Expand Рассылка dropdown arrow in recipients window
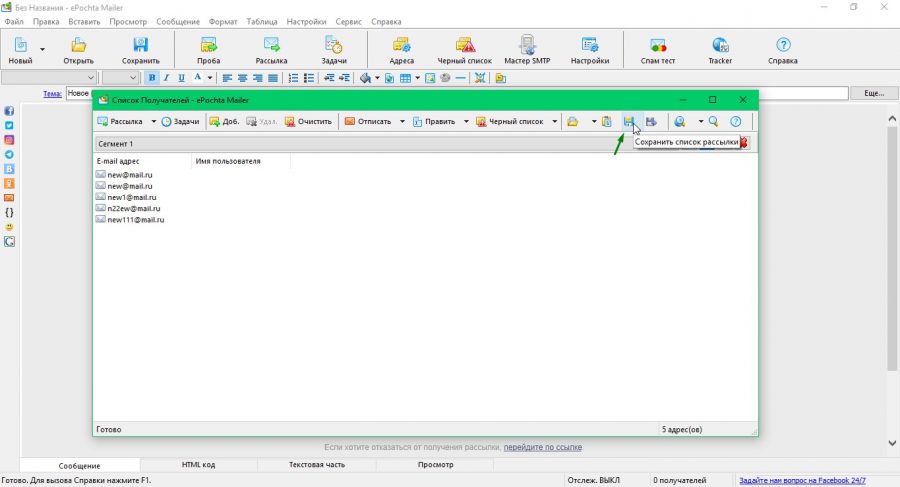This screenshot has height=487, width=900. 153,121
